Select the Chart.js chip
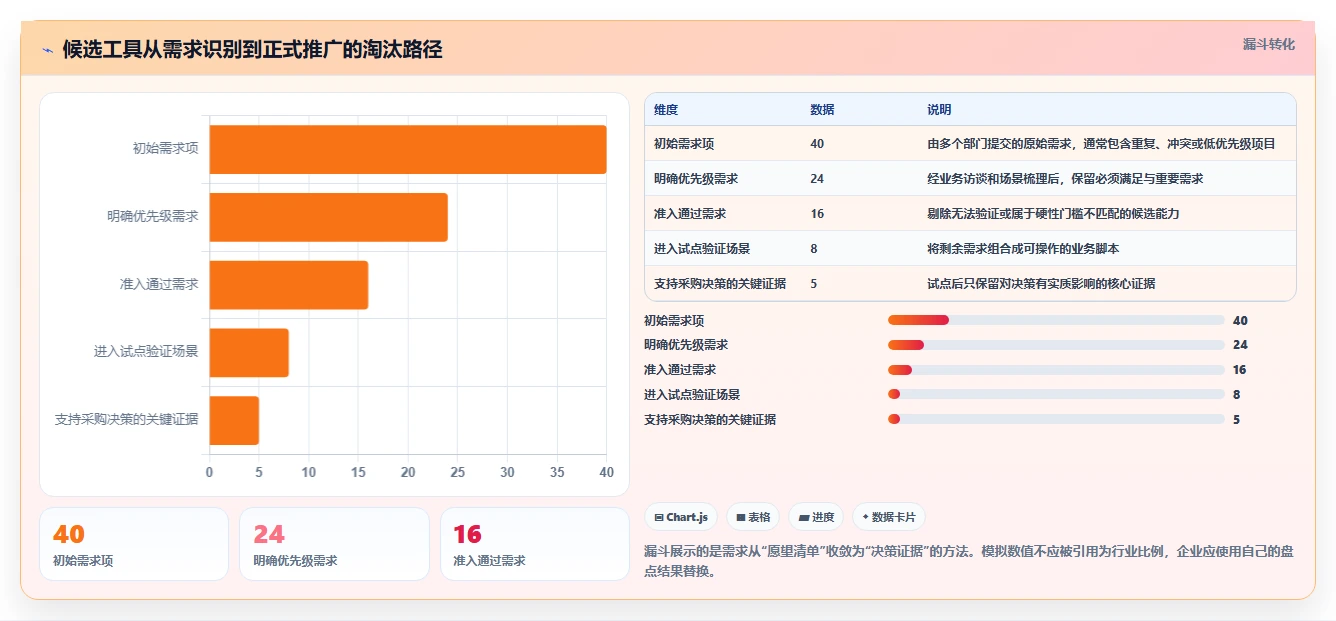 681,517
